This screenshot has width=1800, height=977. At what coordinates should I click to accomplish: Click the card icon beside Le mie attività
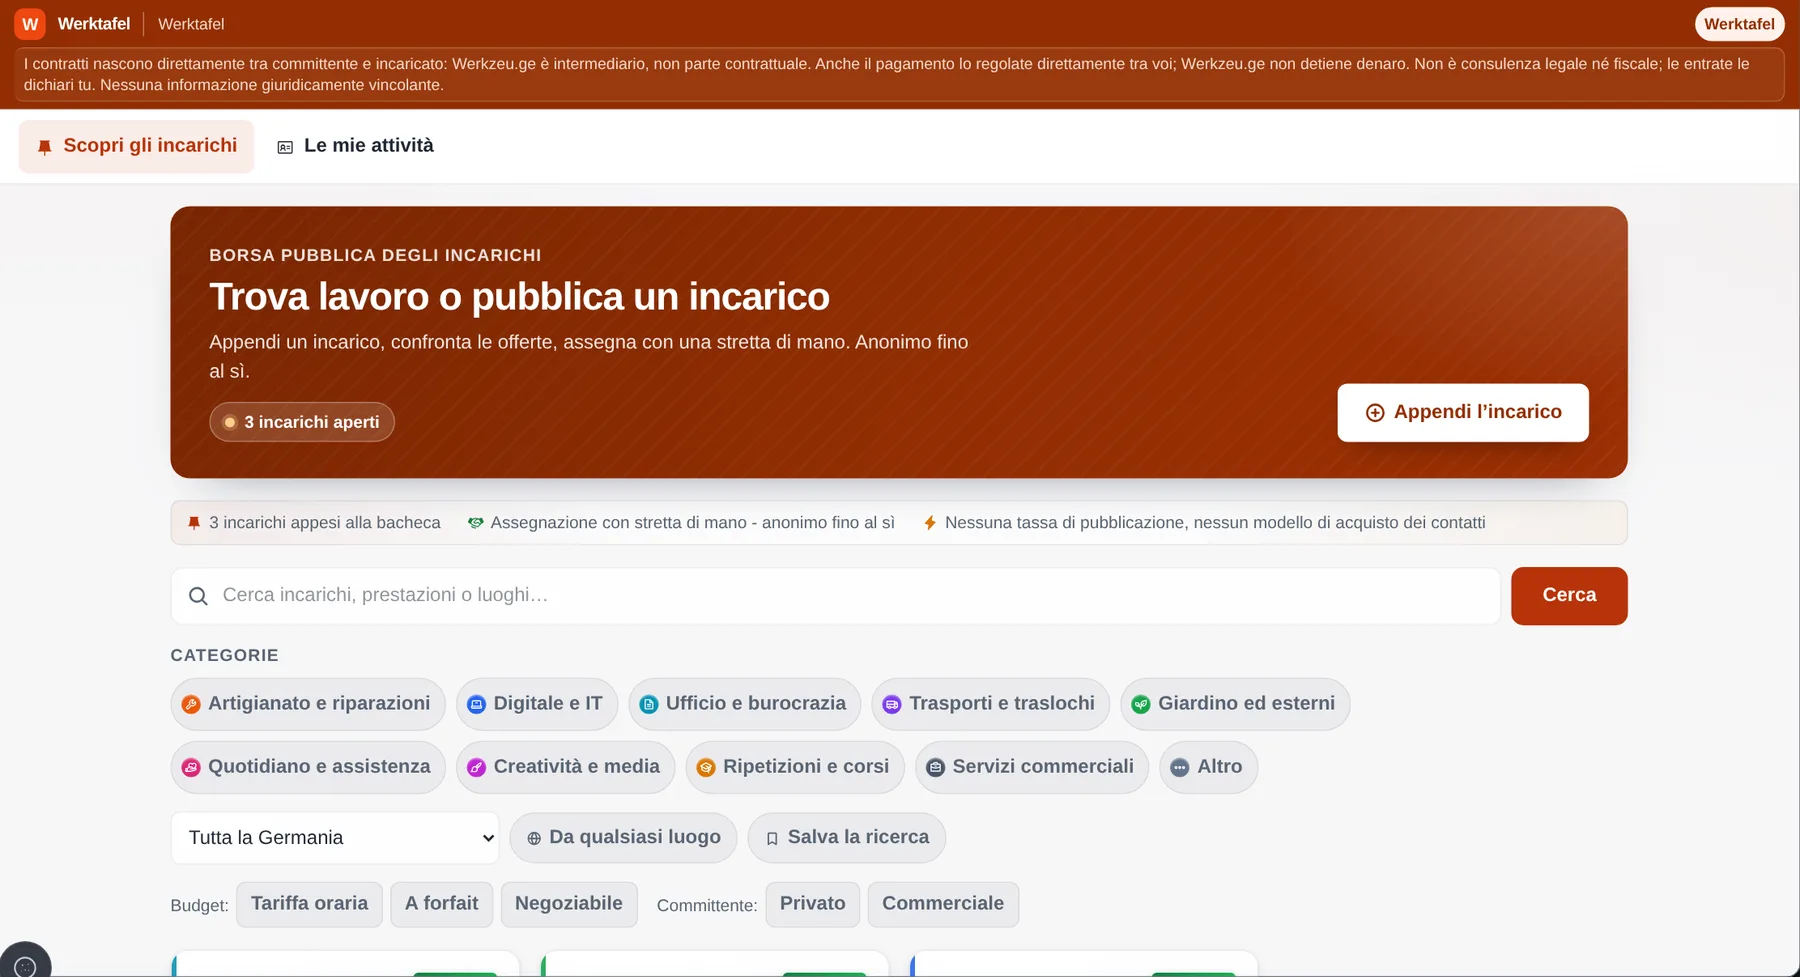(x=285, y=147)
